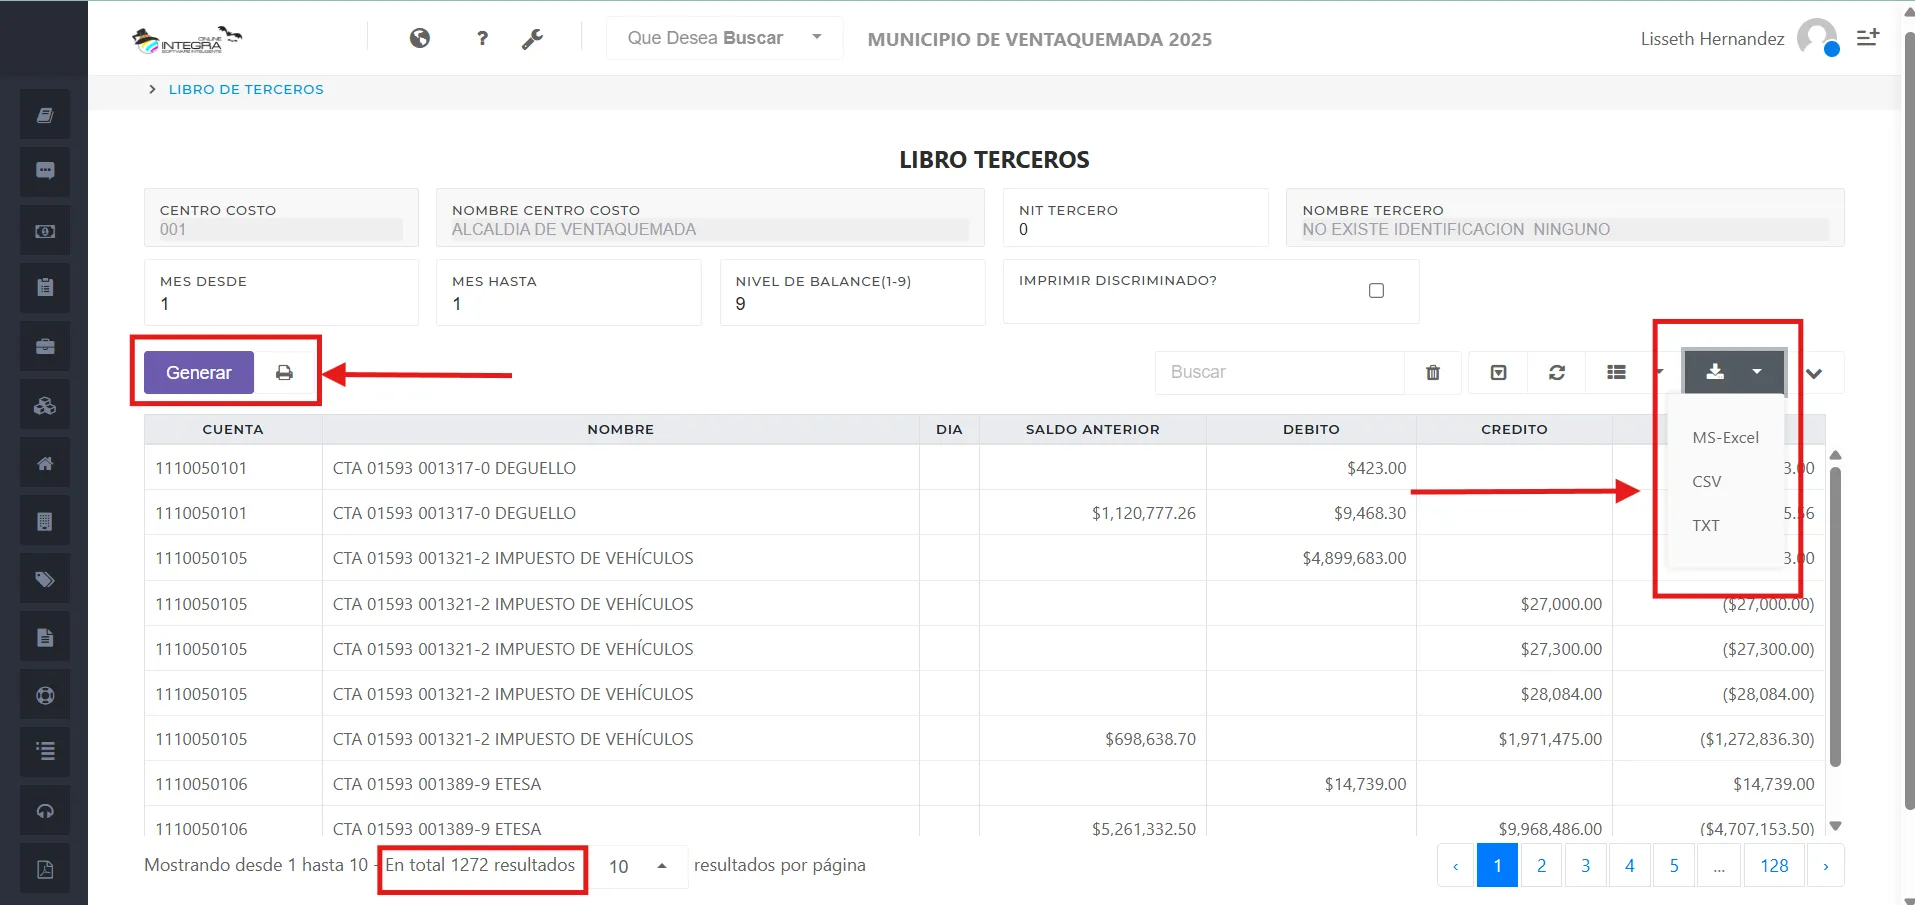Open the headphones support icon in sidebar
The height and width of the screenshot is (905, 1915).
[x=44, y=810]
